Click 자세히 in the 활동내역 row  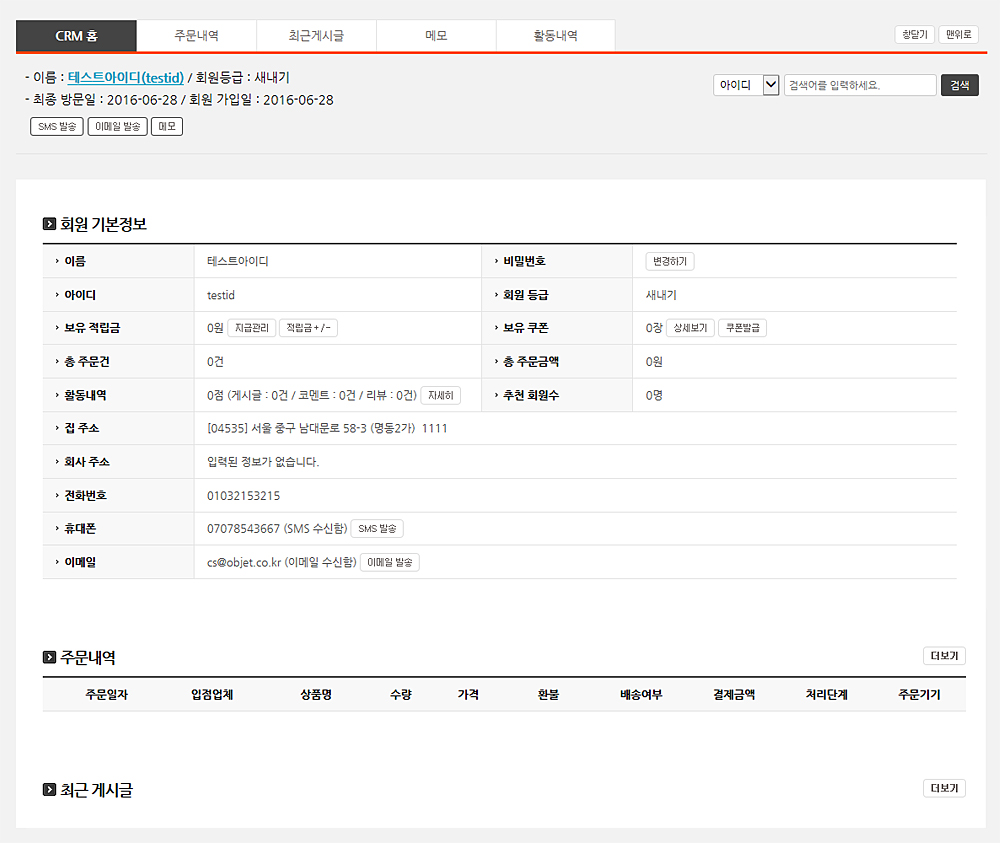(441, 395)
